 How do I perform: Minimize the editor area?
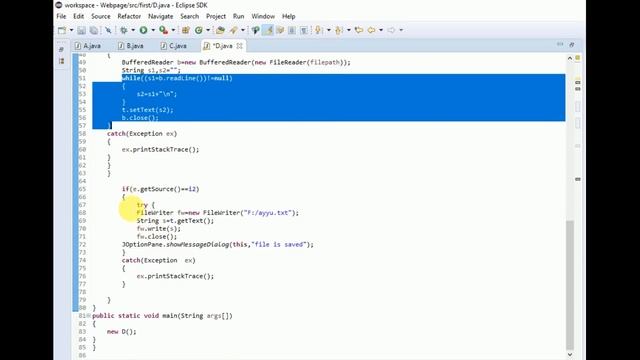point(560,44)
